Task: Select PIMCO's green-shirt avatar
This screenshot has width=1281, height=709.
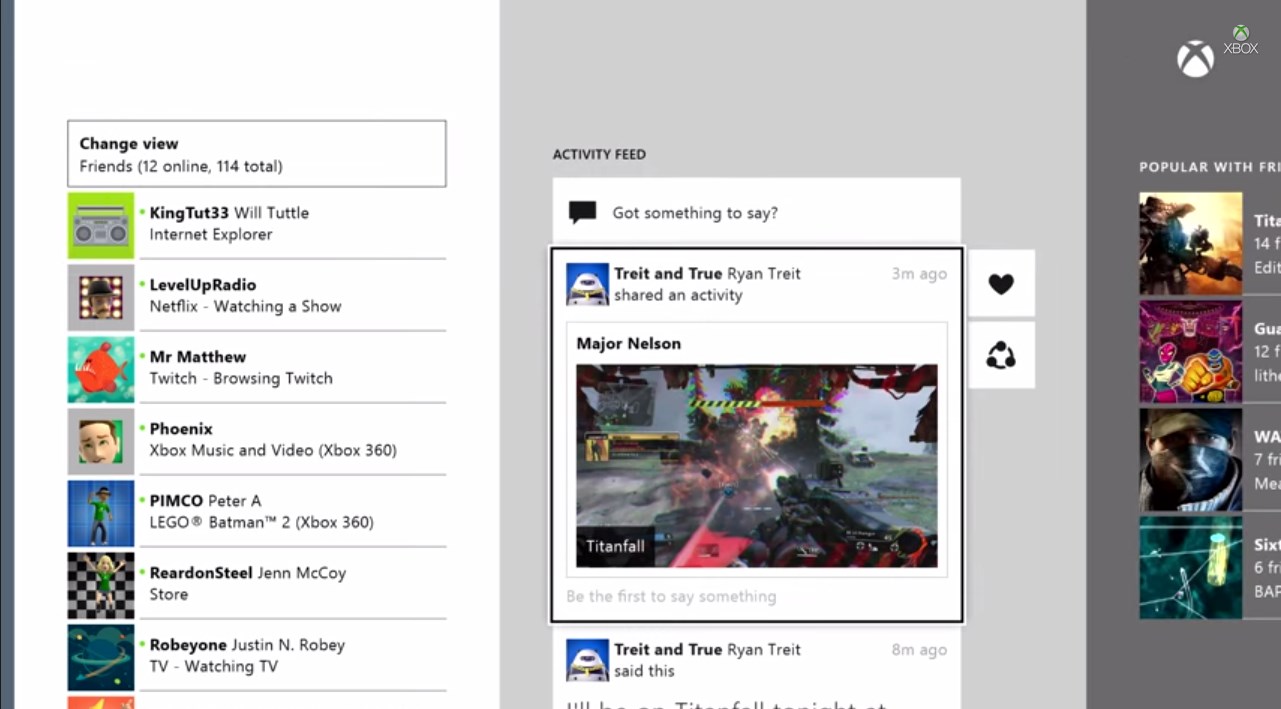Action: [x=101, y=513]
